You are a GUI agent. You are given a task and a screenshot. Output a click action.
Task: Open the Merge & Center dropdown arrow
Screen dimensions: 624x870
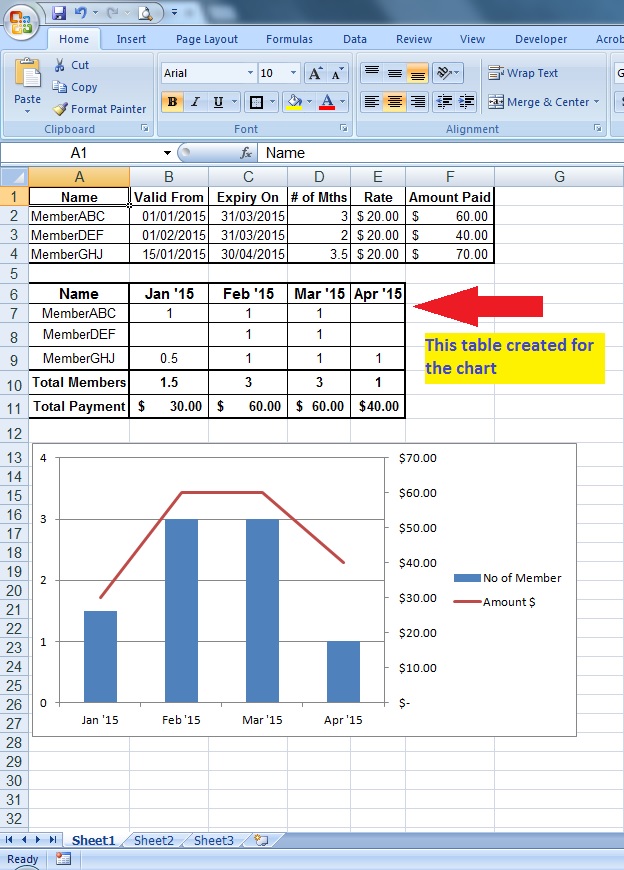[x=597, y=102]
